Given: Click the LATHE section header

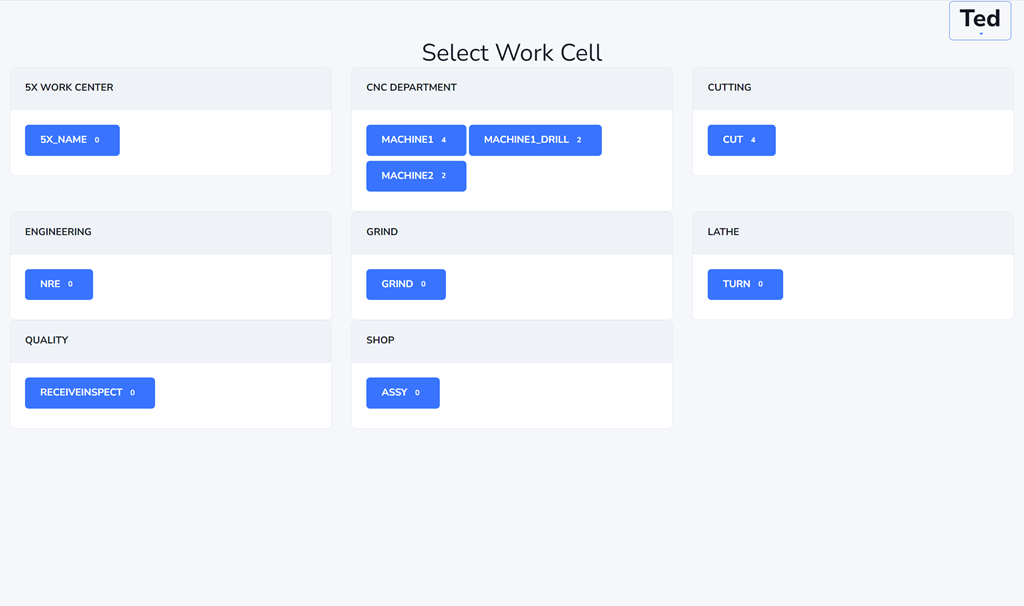Looking at the screenshot, I should click(x=723, y=232).
